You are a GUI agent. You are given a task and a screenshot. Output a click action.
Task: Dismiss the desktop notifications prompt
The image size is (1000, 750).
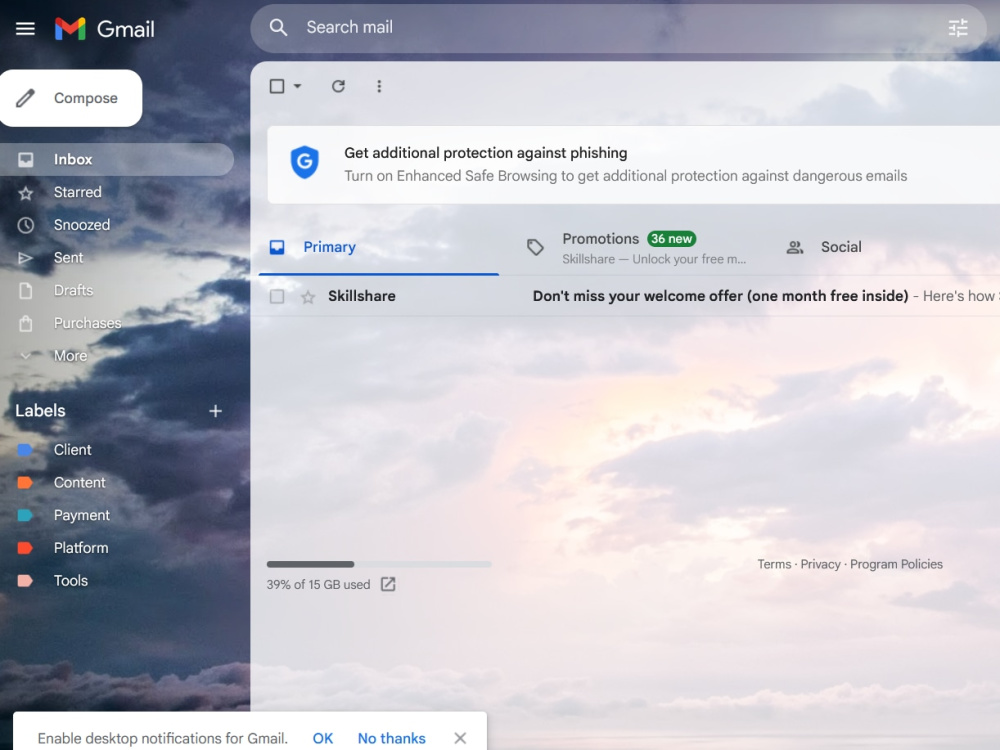click(x=460, y=738)
